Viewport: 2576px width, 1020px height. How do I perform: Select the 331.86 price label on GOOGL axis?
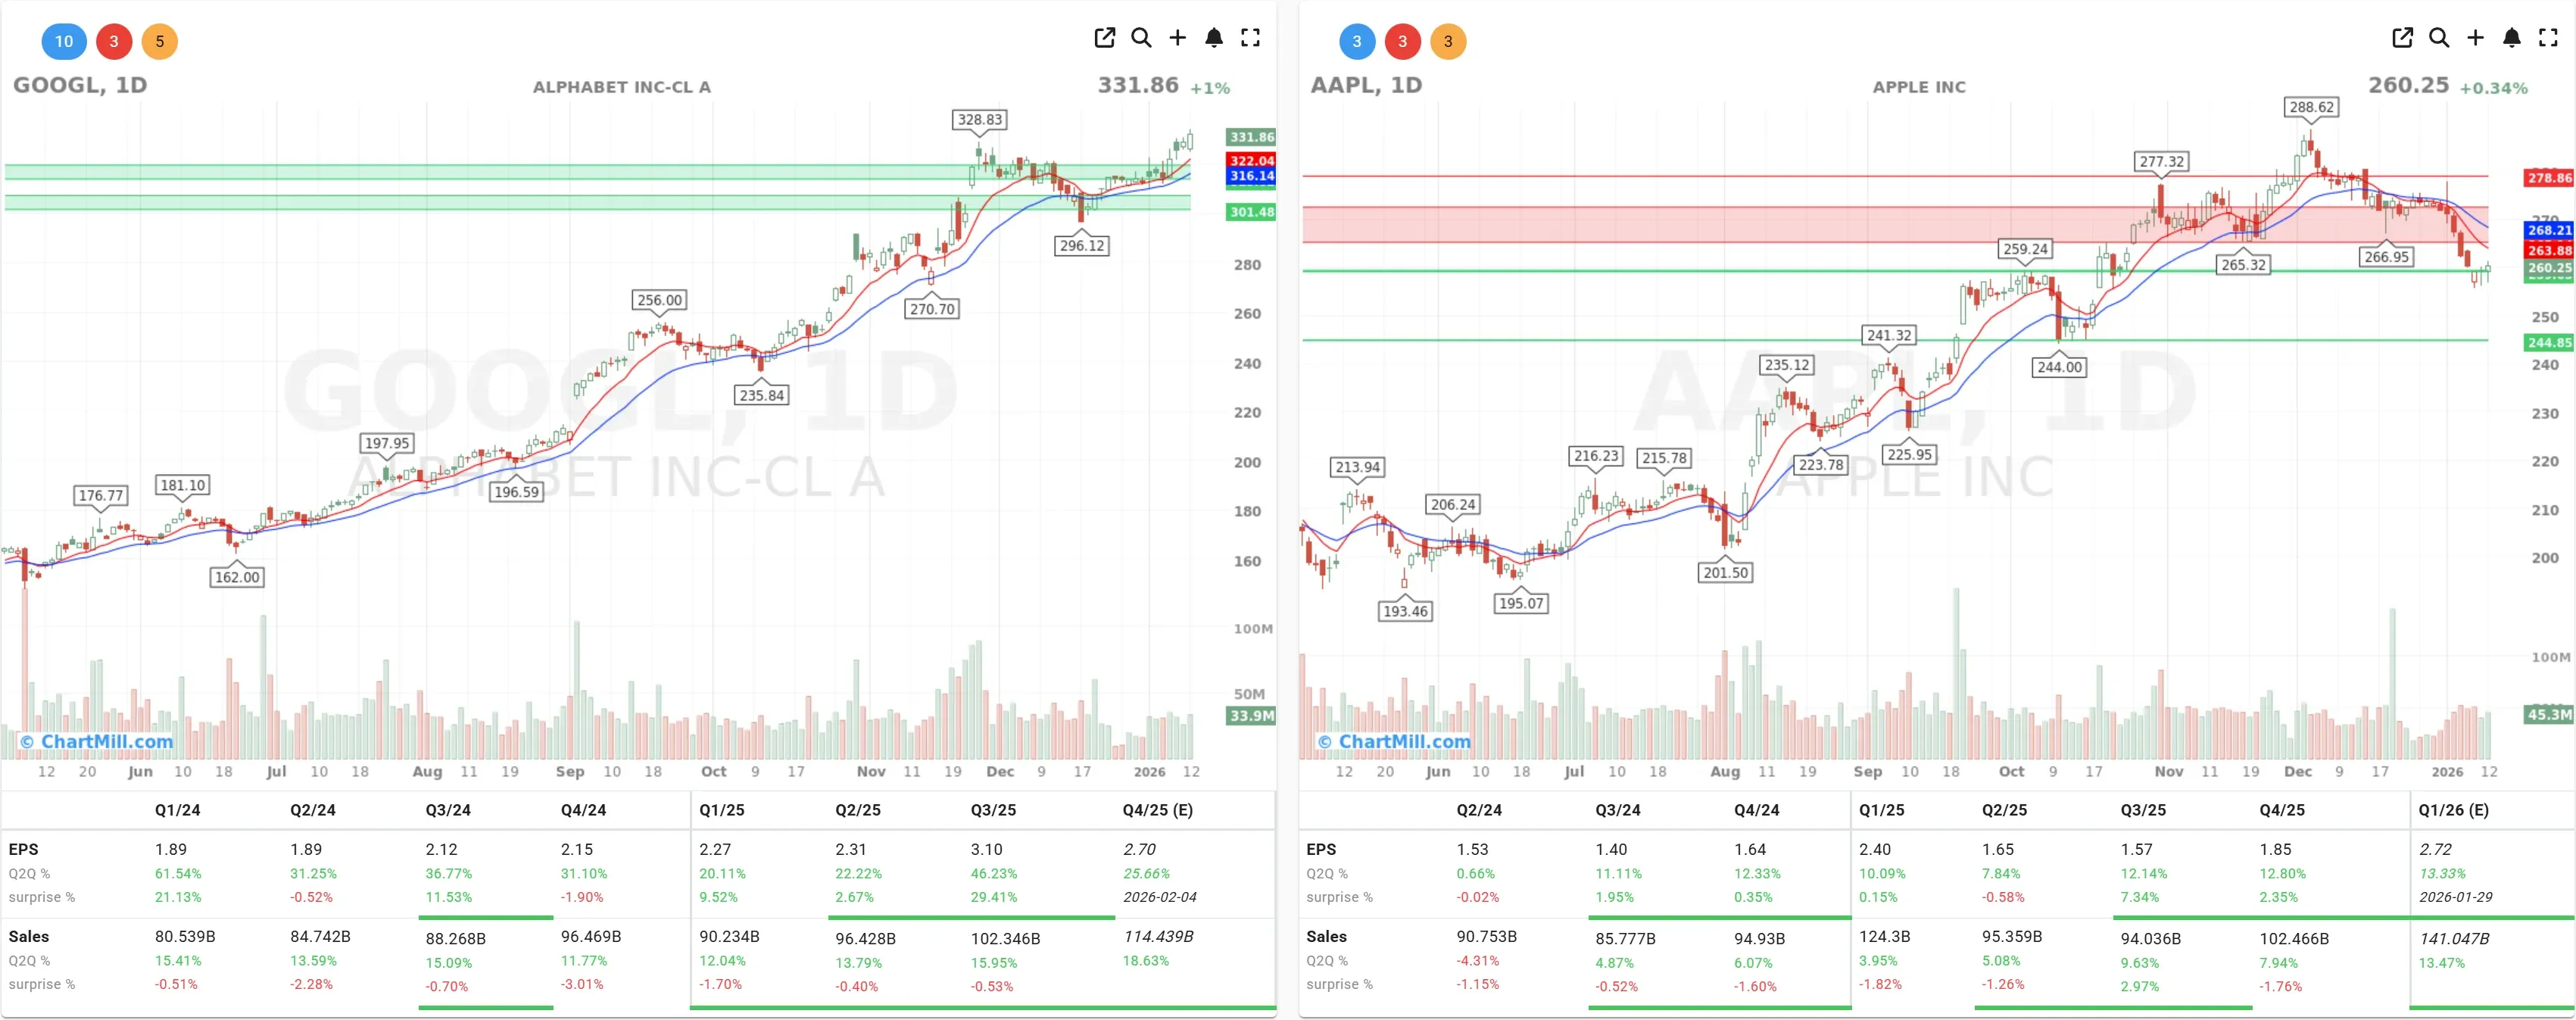(1250, 137)
